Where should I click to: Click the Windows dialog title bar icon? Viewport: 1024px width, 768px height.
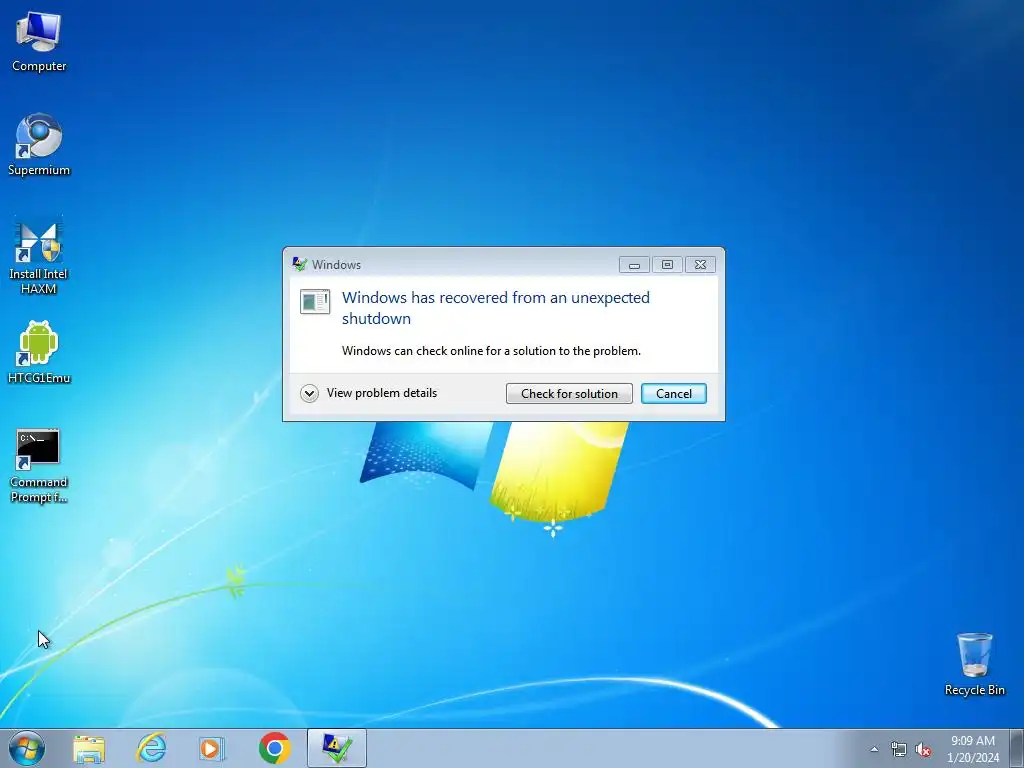pos(299,264)
